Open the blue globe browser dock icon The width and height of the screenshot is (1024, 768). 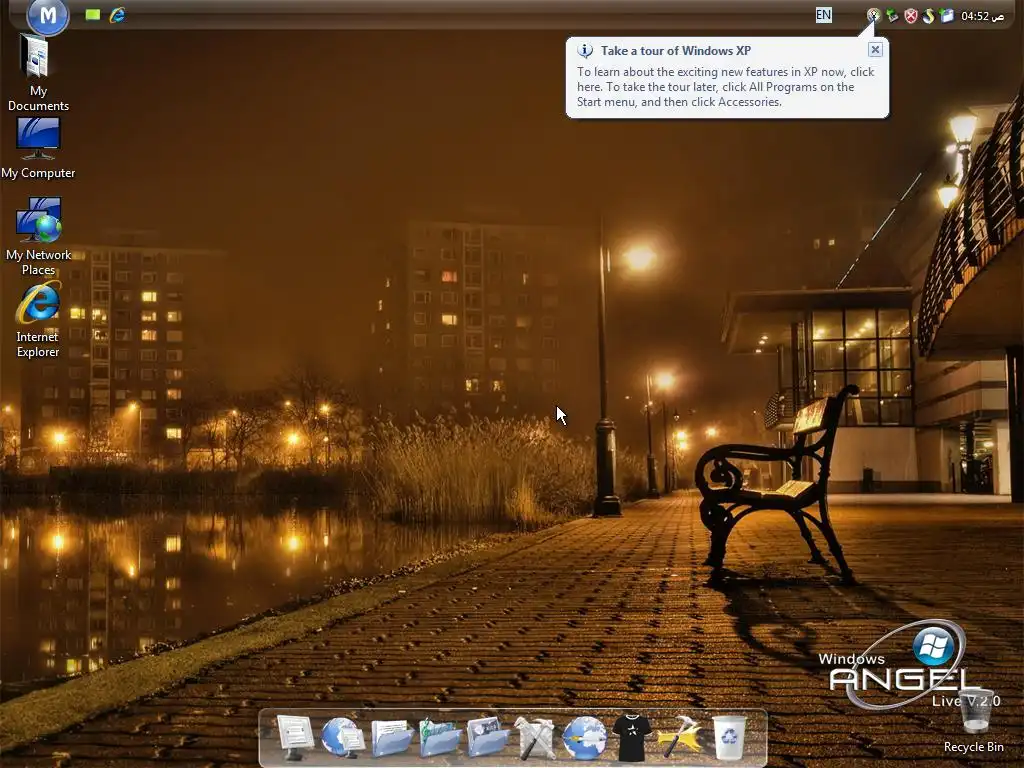tap(584, 738)
